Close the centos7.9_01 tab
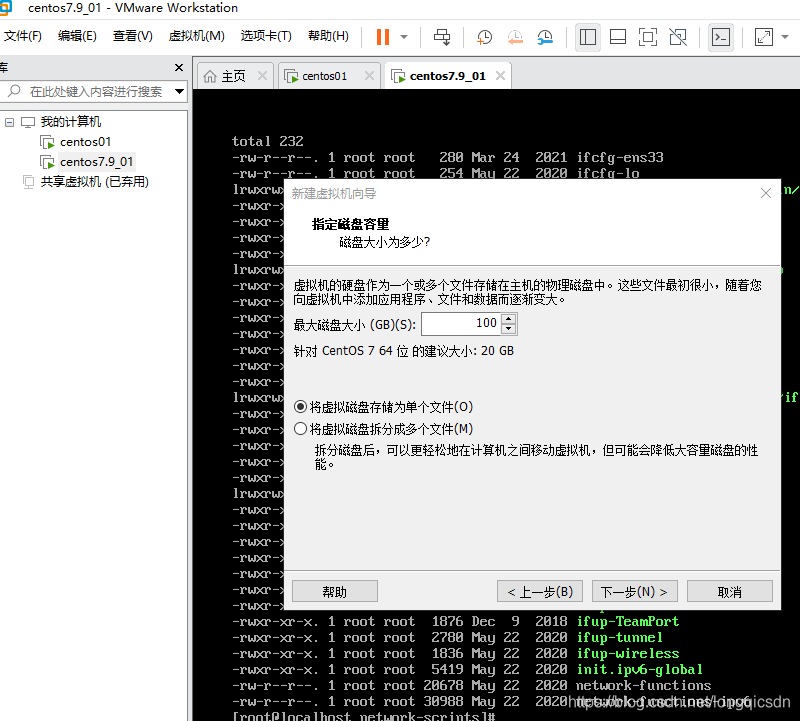 click(501, 76)
